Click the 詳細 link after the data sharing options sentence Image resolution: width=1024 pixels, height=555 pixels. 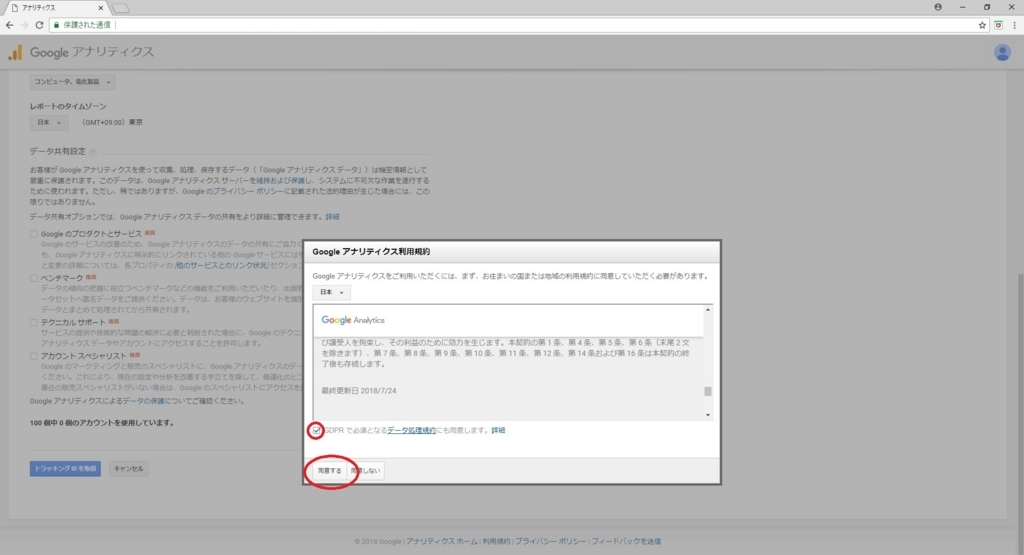coord(332,217)
